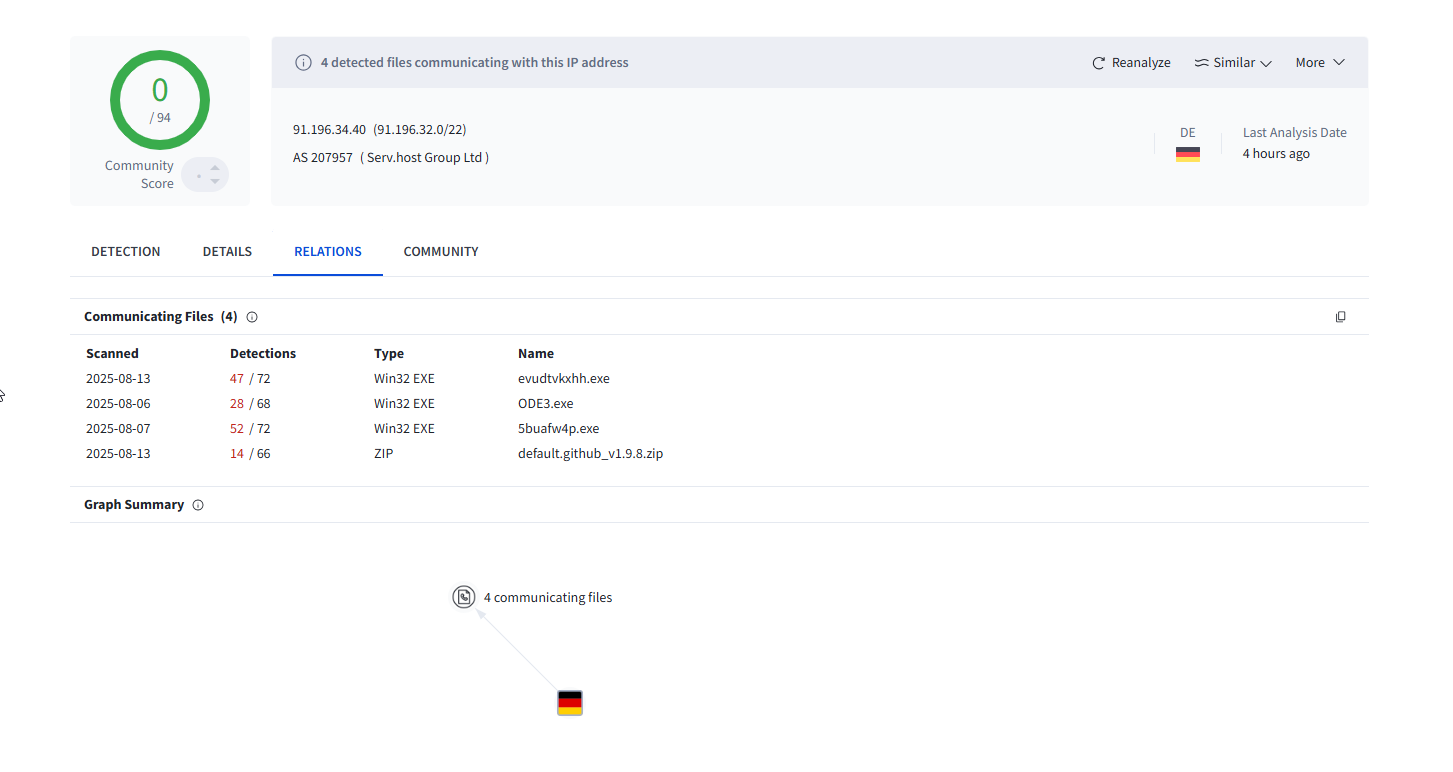The height and width of the screenshot is (772, 1453).
Task: Click the info icon next to Graph Summary
Action: [x=198, y=505]
